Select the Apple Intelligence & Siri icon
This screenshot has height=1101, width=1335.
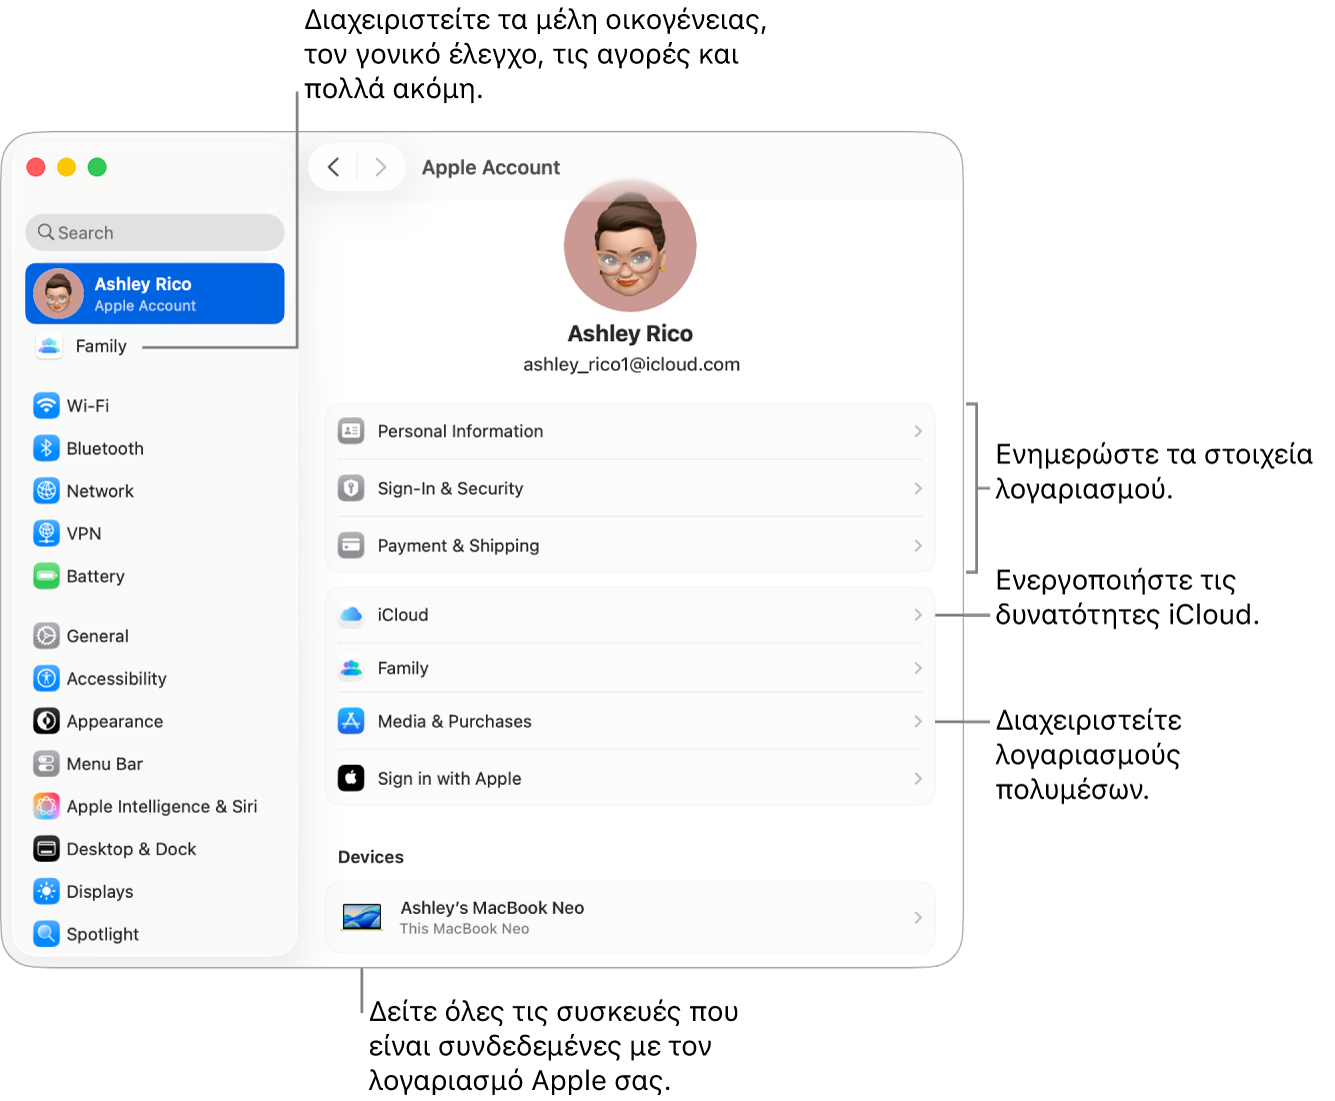(x=47, y=806)
